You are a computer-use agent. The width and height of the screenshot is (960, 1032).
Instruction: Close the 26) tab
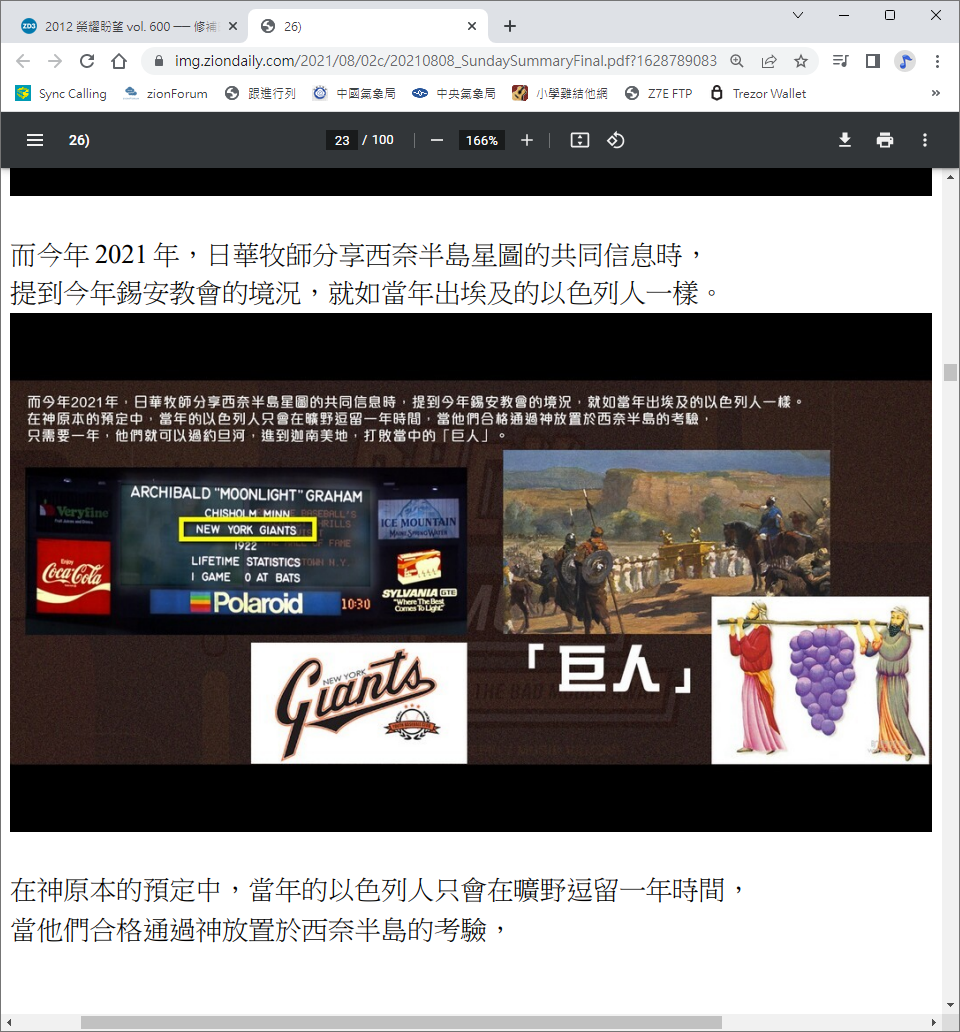coord(472,26)
